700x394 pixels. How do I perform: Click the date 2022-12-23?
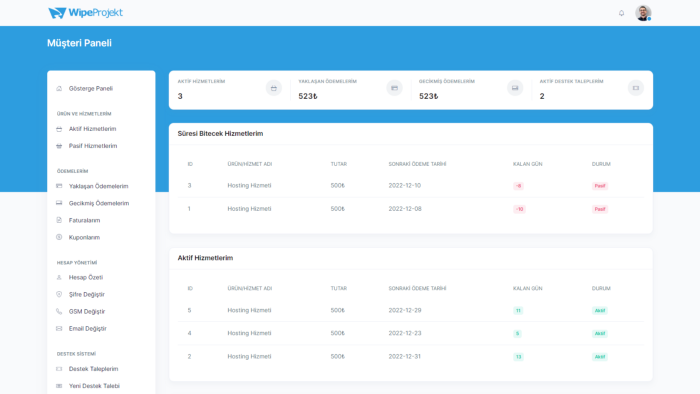tap(405, 333)
